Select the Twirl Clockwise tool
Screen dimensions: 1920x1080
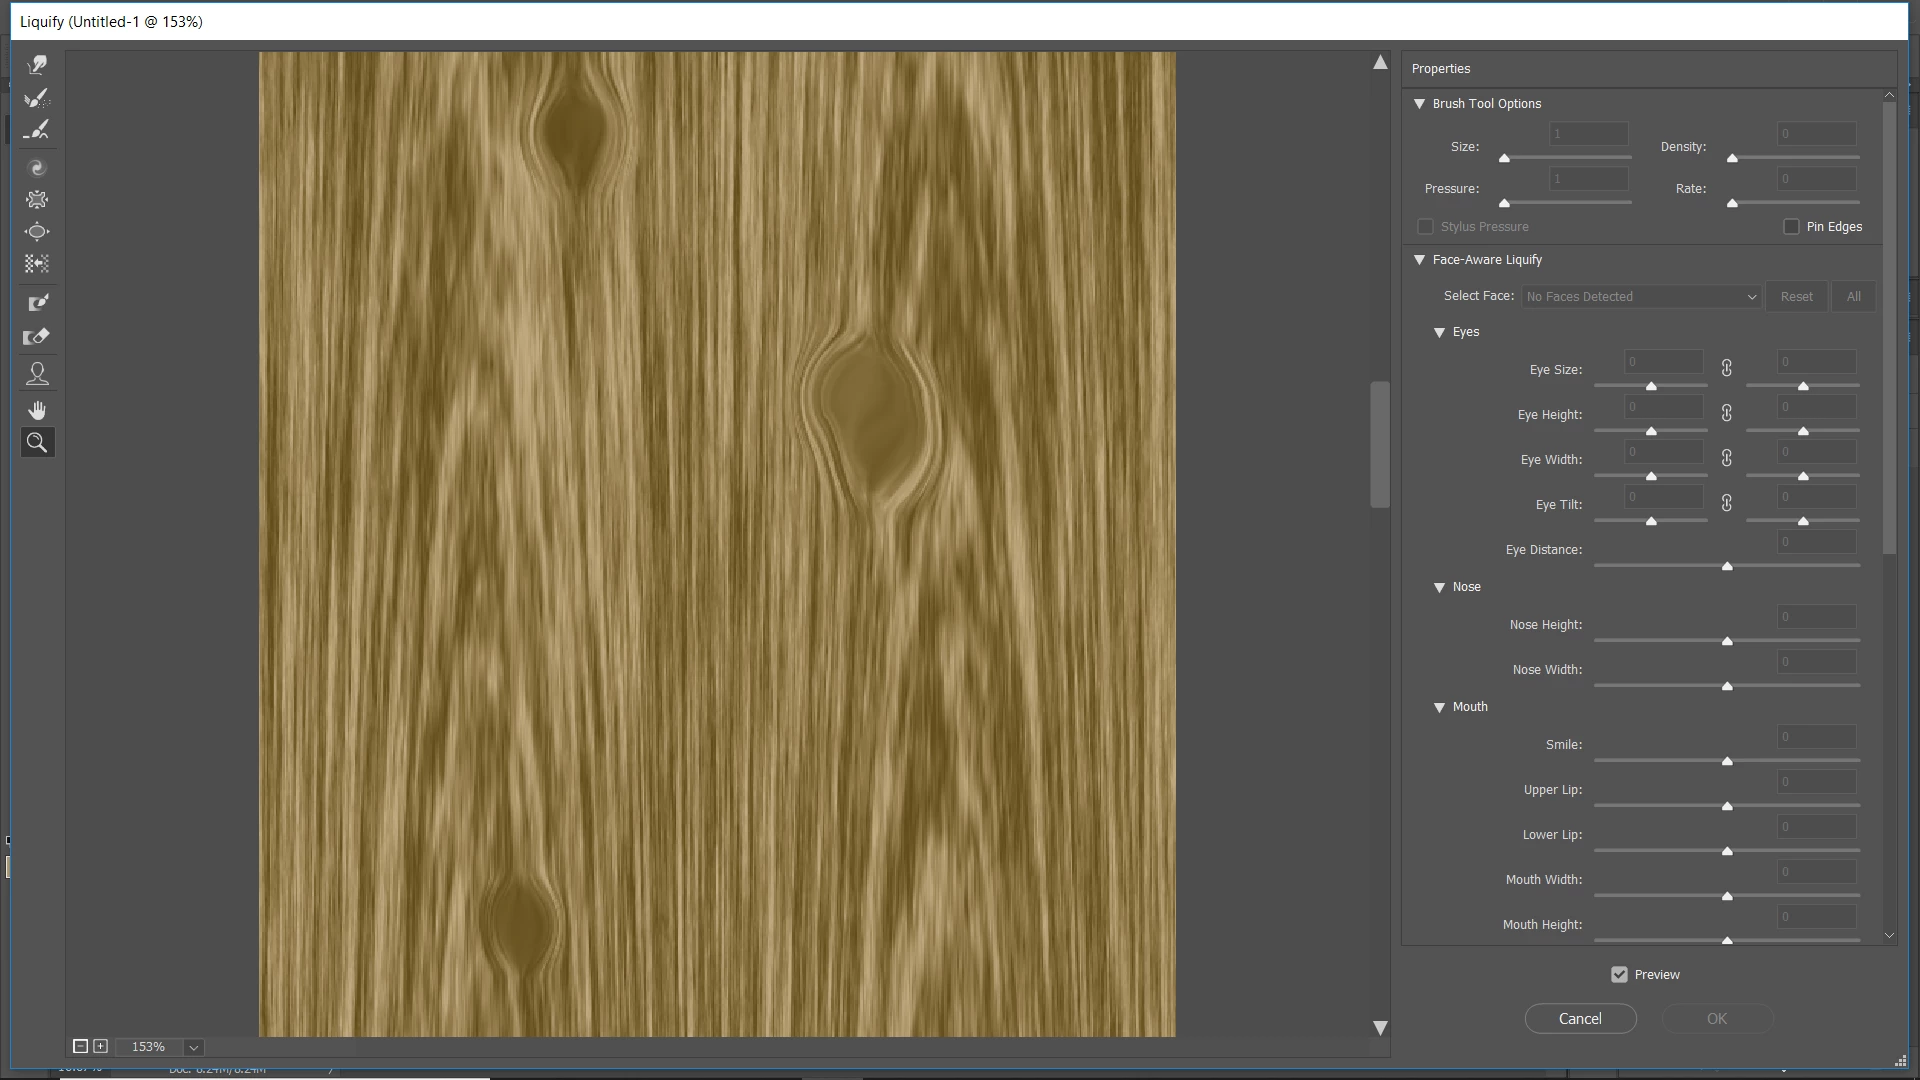(37, 168)
